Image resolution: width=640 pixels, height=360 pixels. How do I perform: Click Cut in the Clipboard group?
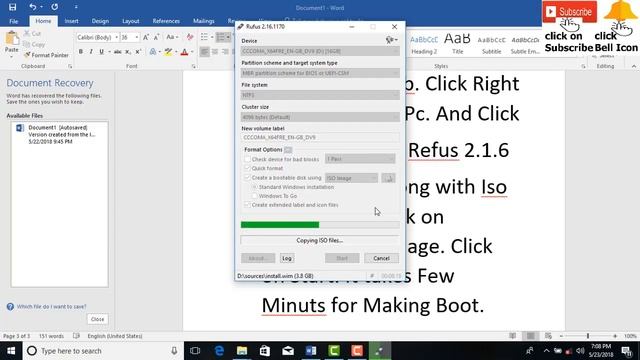pos(32,33)
